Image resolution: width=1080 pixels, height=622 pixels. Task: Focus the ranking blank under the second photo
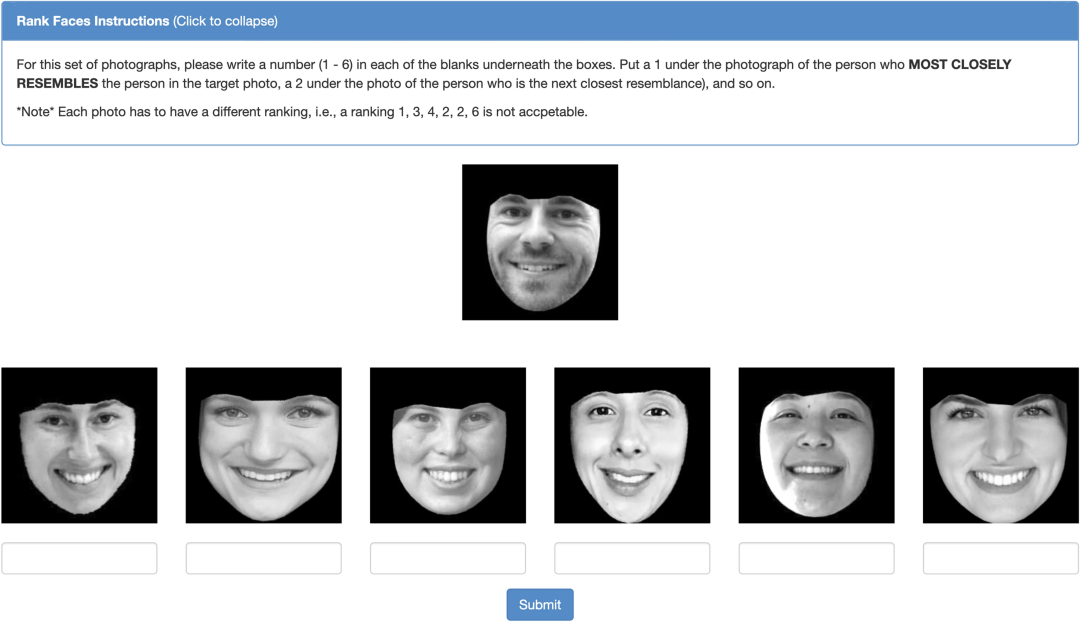(264, 558)
